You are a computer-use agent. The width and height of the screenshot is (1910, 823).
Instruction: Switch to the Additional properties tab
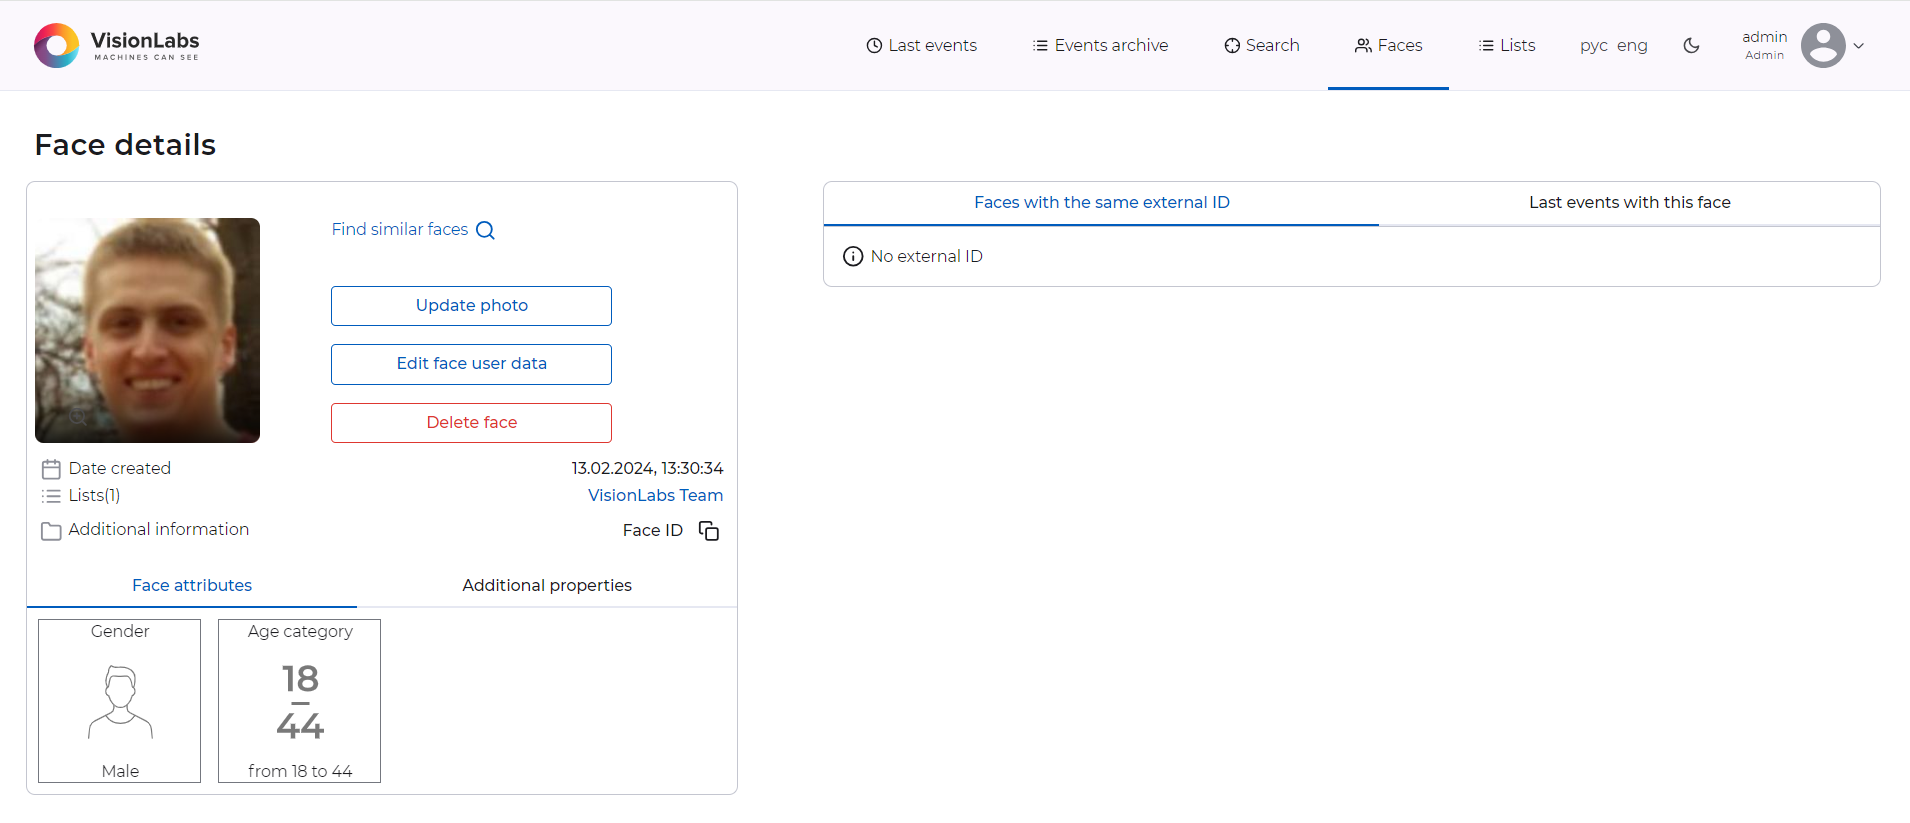546,585
